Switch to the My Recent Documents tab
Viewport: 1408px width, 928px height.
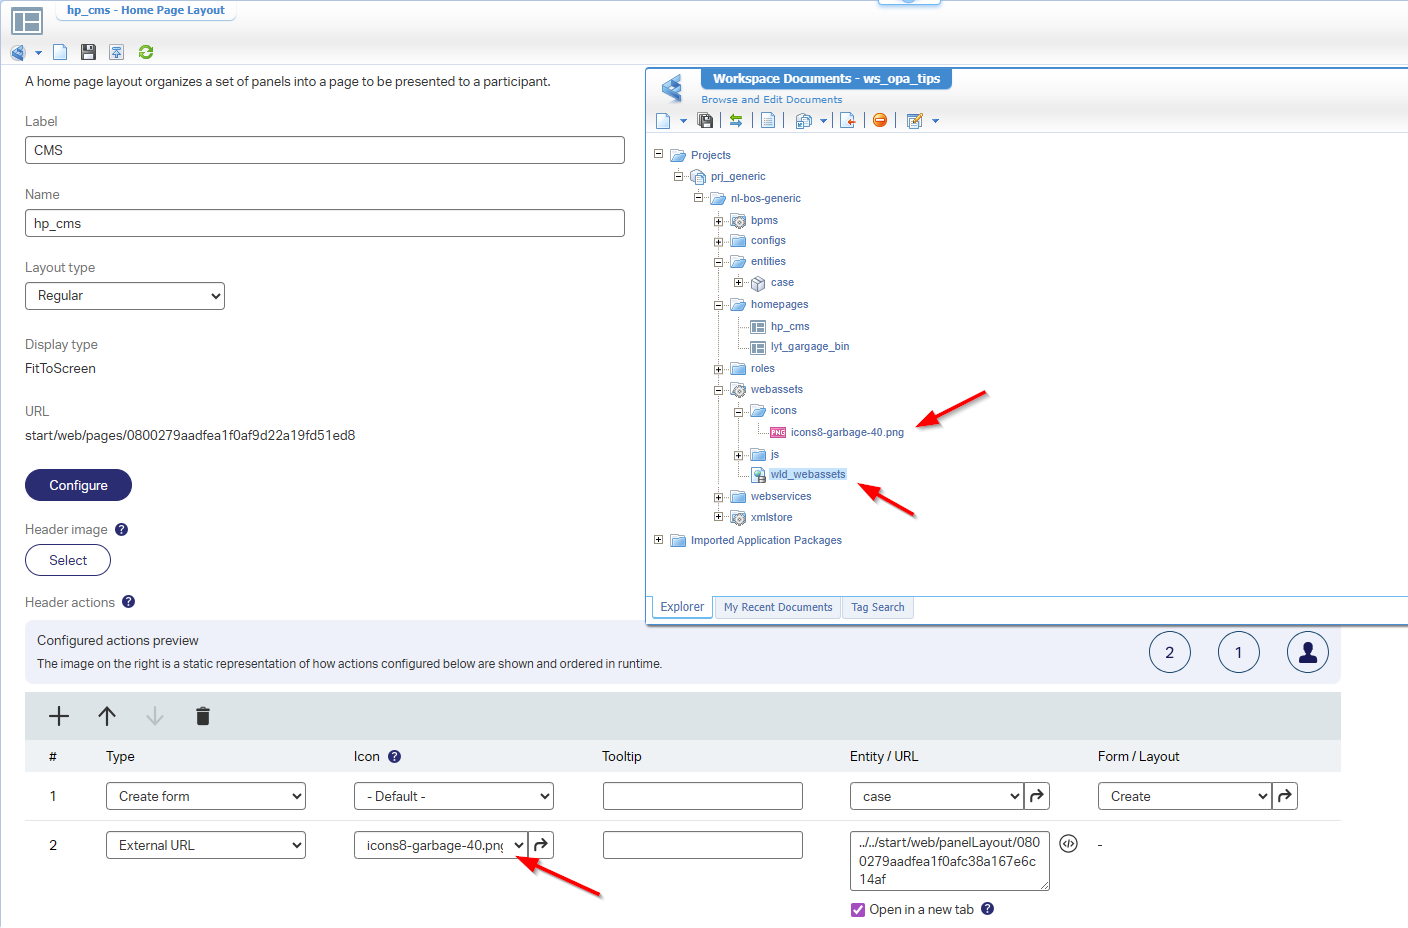(778, 608)
